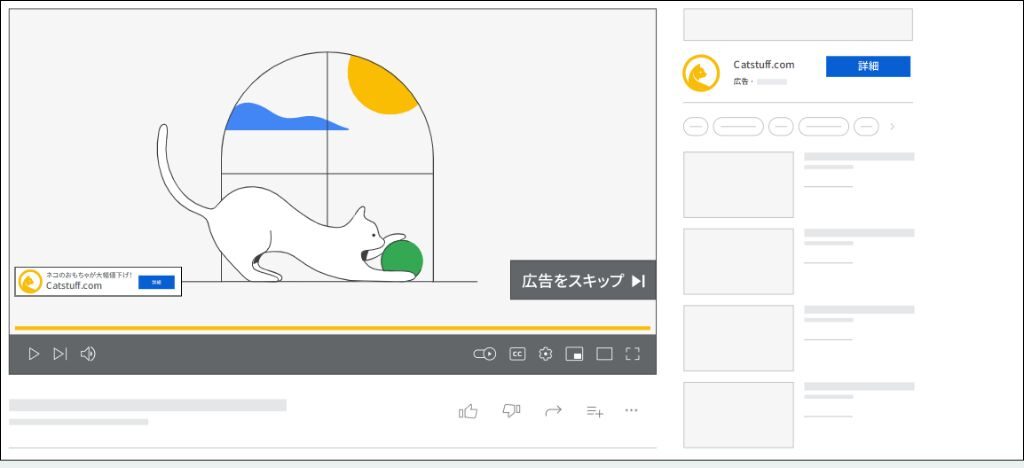
Task: Click the small 詳細 button in the video overlay banner
Action: (x=156, y=282)
